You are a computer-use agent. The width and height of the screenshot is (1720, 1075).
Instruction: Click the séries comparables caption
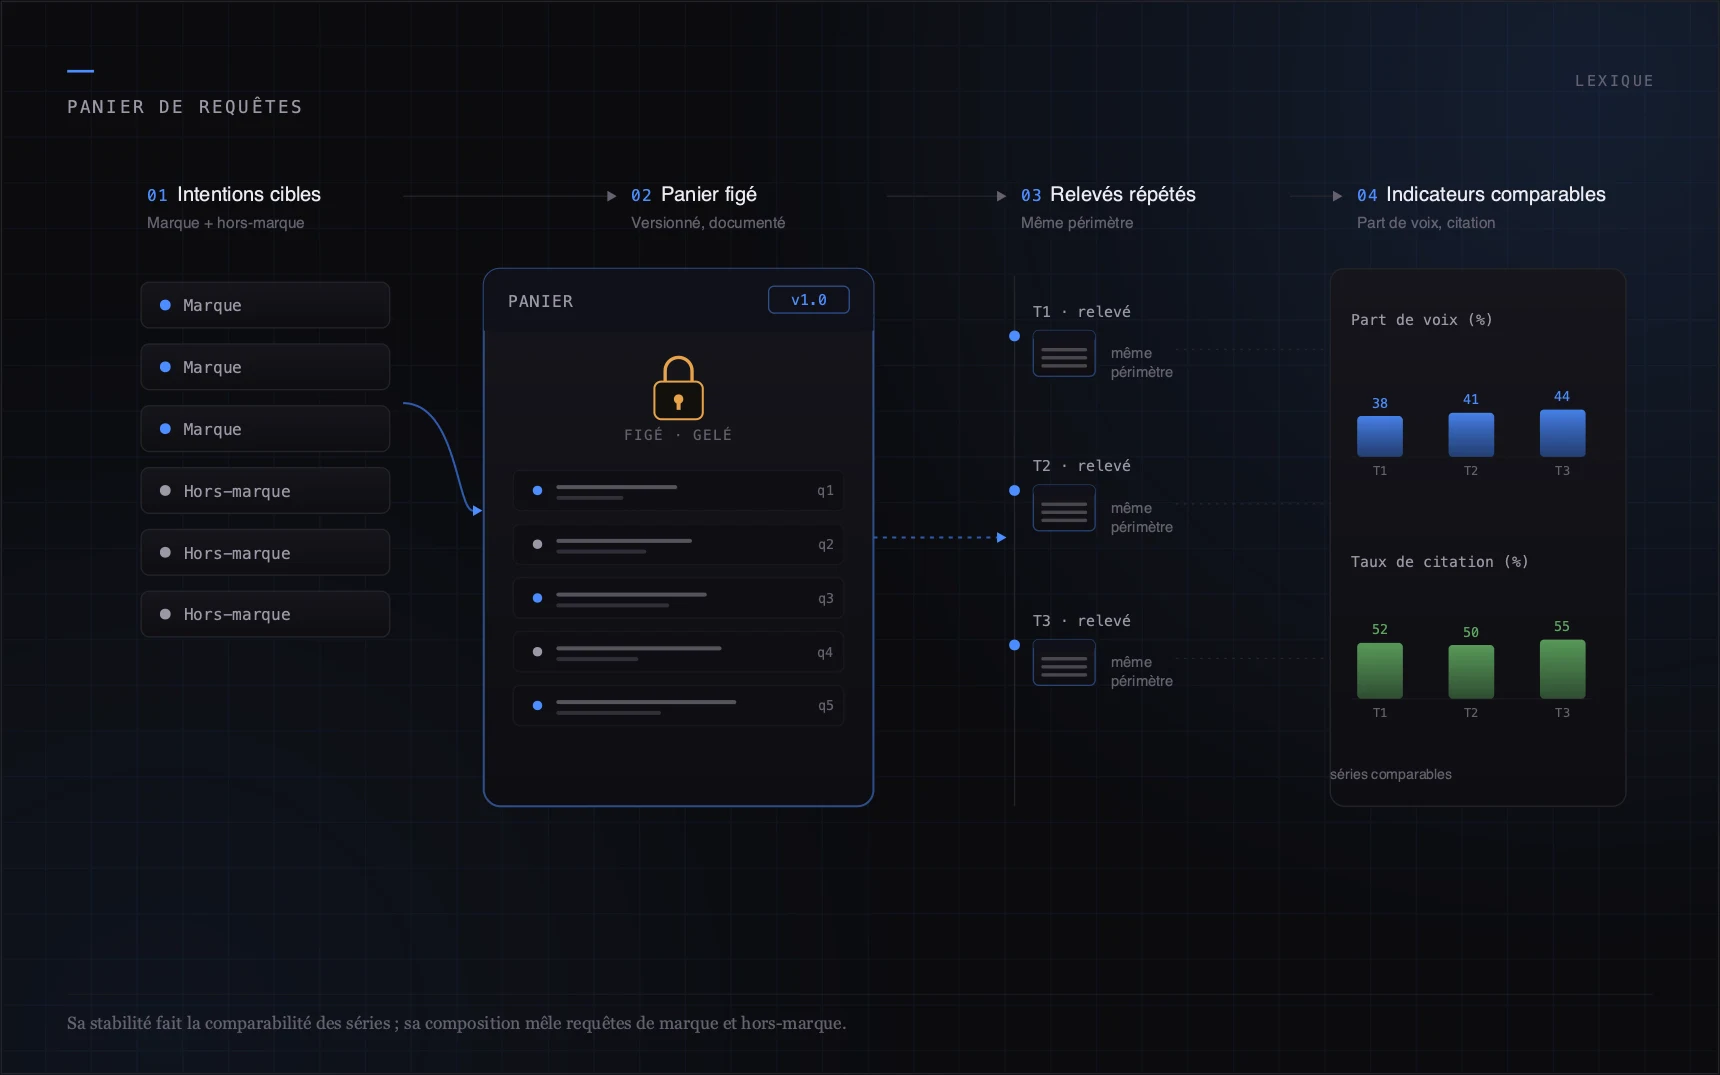coord(1391,774)
